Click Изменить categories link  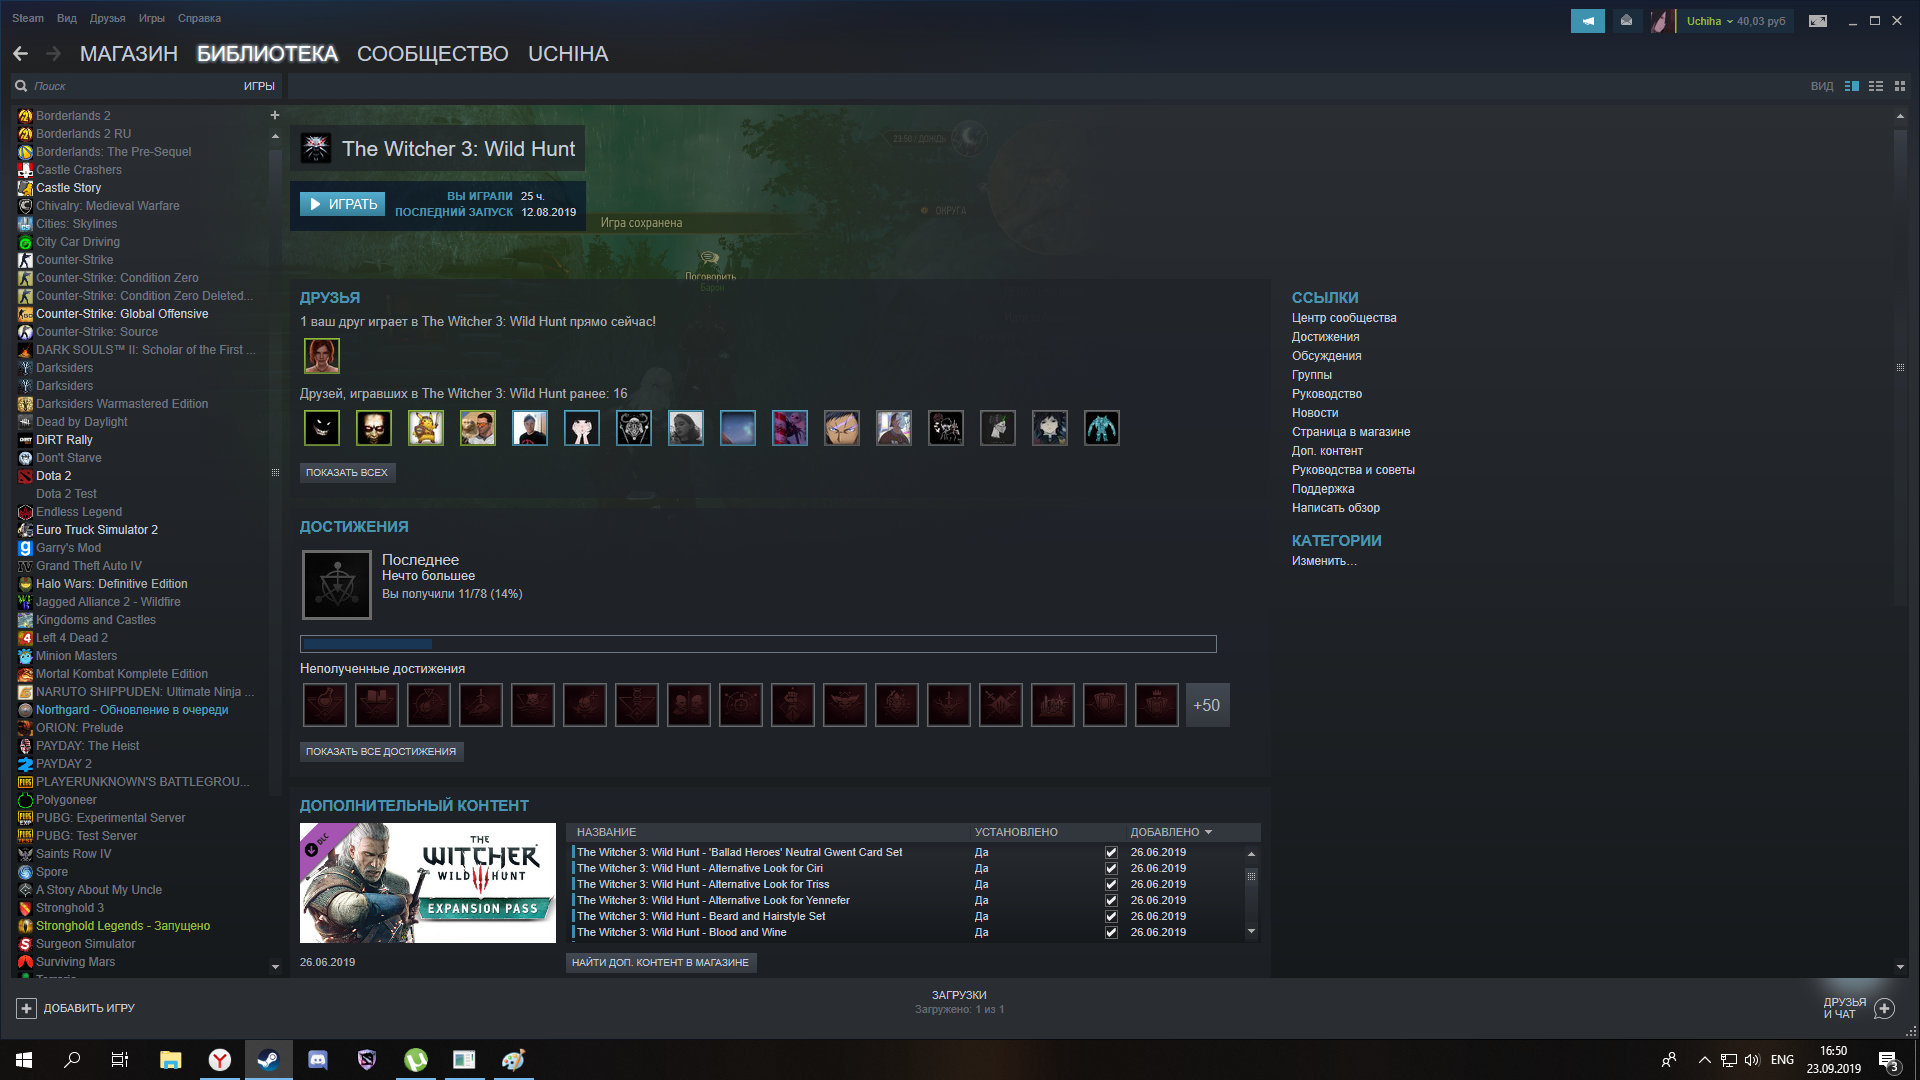pyautogui.click(x=1324, y=561)
